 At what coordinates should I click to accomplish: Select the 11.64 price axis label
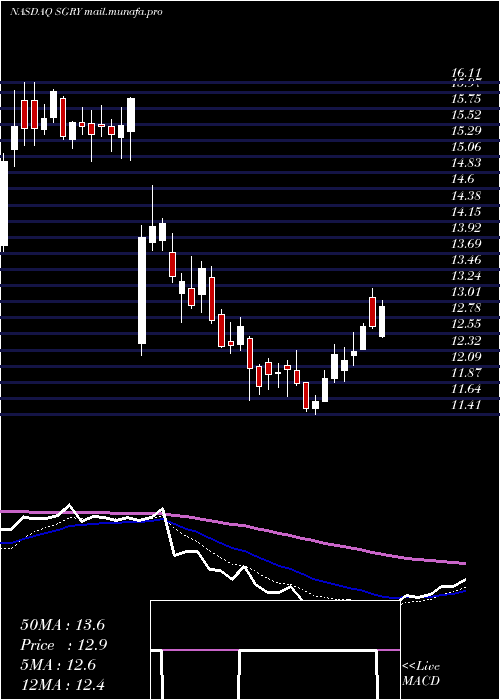[467, 389]
